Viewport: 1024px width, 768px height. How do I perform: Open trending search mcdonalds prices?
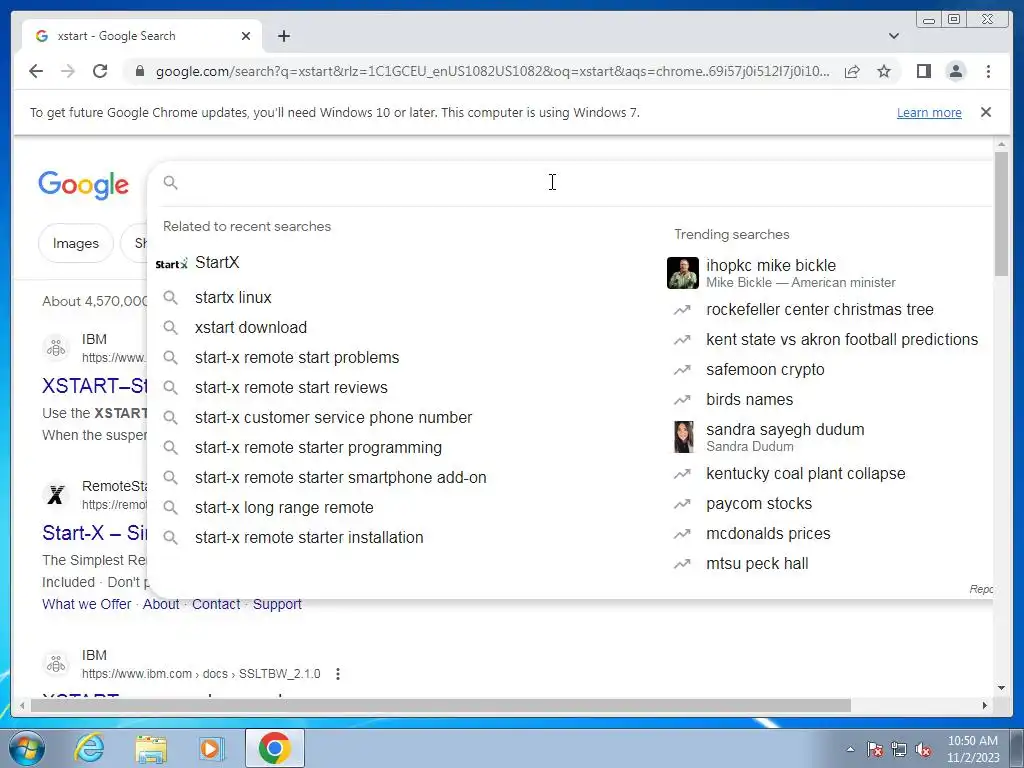(x=768, y=534)
